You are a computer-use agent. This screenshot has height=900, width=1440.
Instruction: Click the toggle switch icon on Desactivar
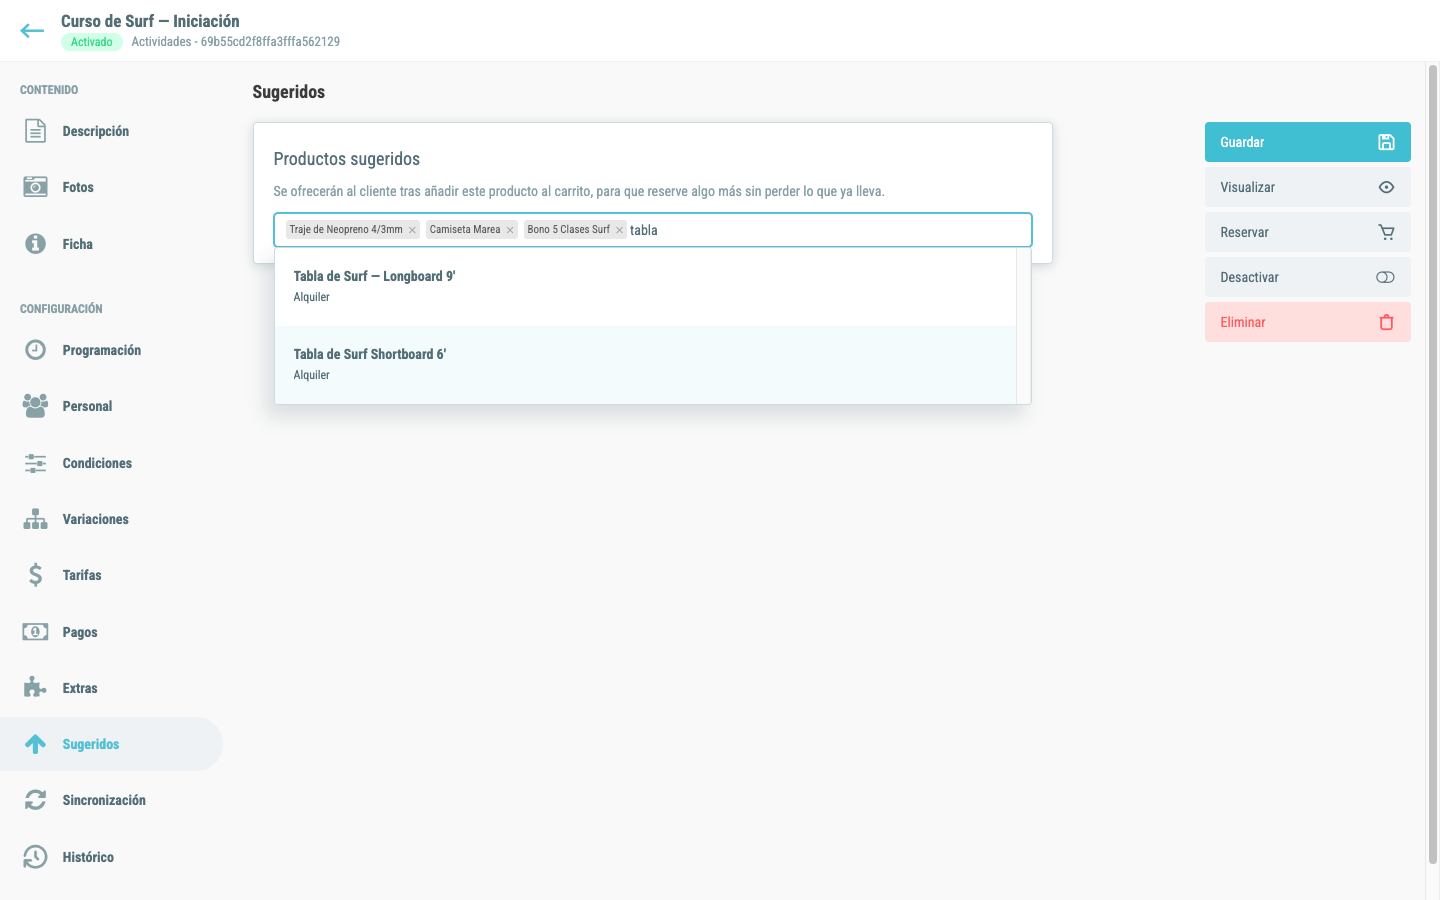click(1385, 277)
